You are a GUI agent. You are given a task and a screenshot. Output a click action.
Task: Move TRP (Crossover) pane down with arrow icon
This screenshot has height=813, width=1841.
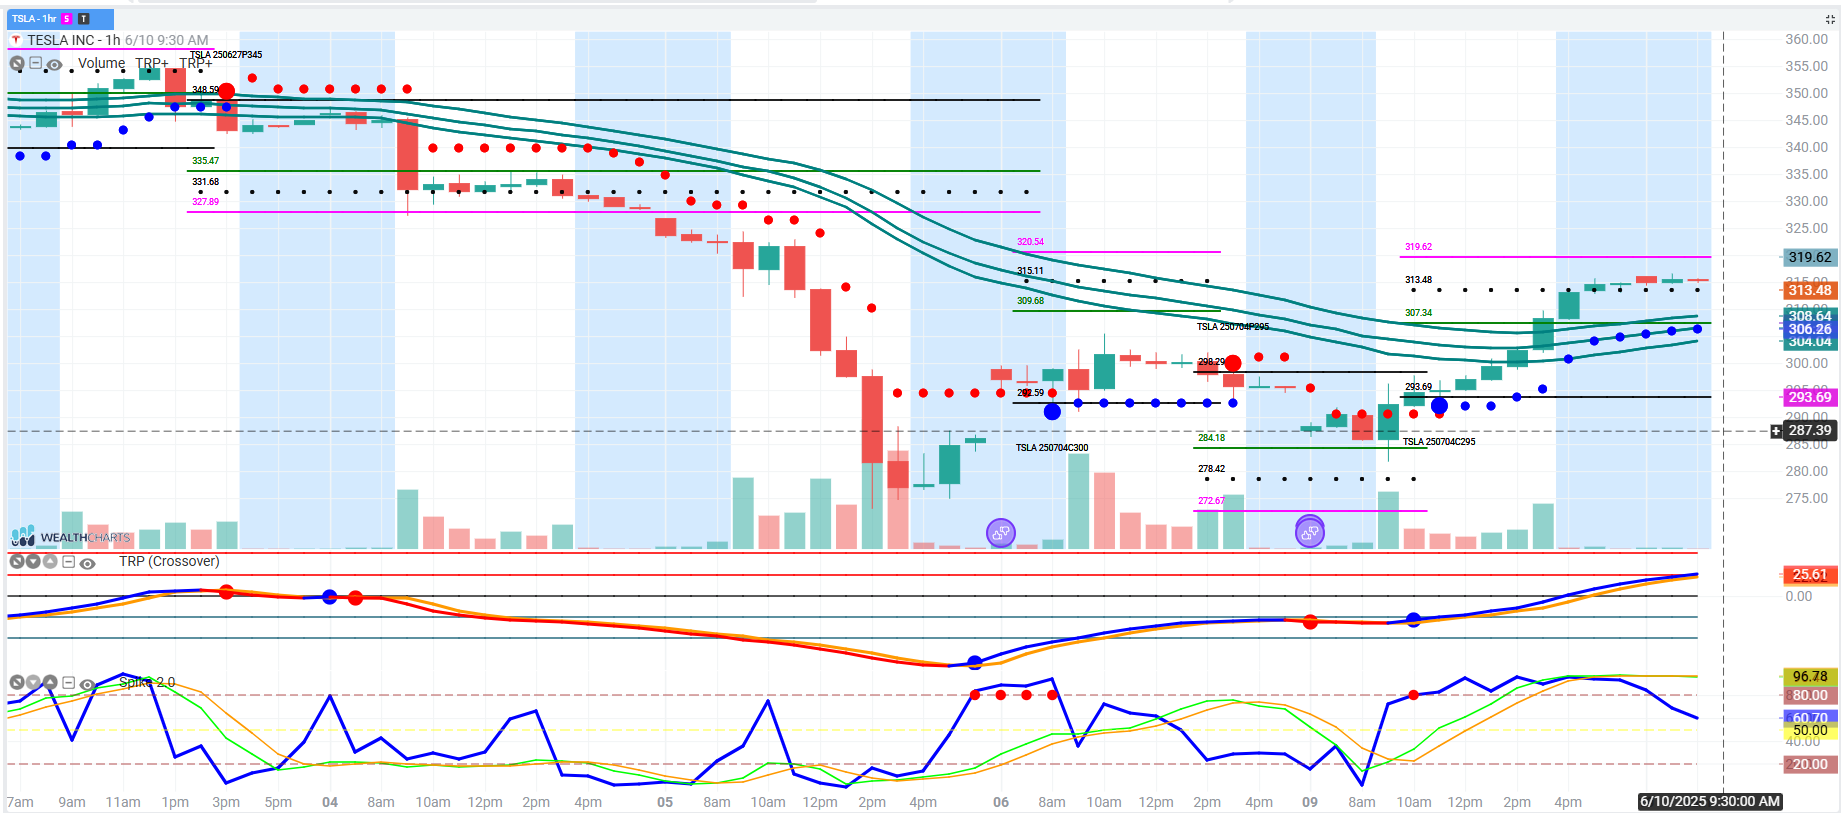click(33, 562)
